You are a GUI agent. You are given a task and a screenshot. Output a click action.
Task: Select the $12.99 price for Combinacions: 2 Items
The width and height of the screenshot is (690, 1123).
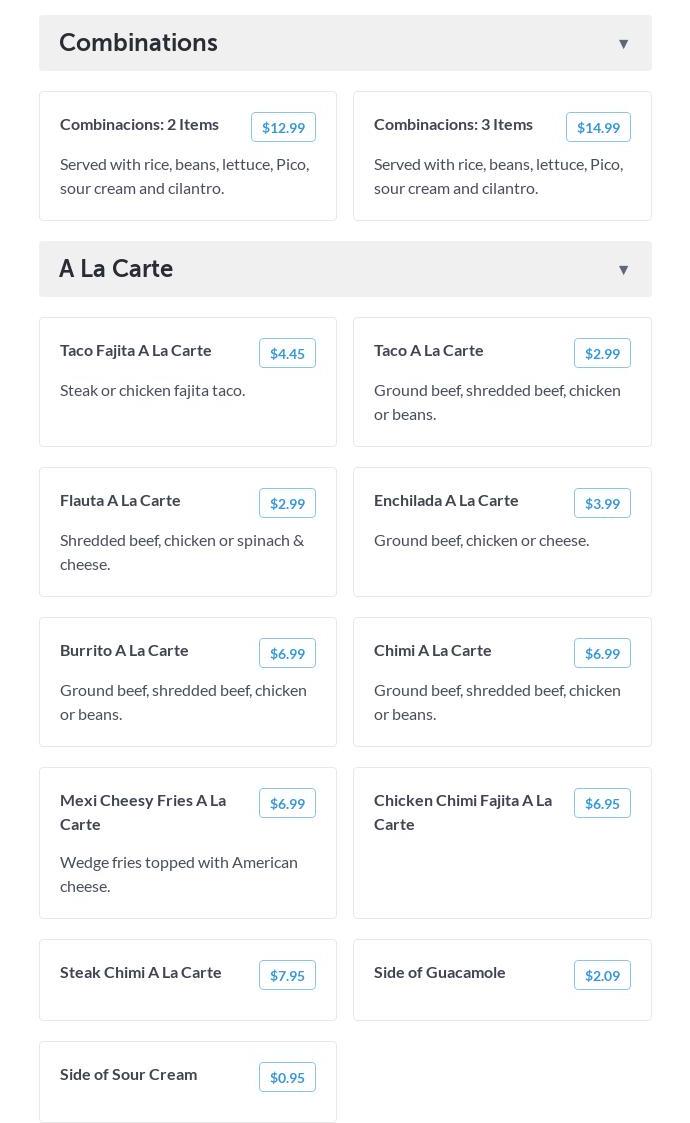pyautogui.click(x=283, y=127)
